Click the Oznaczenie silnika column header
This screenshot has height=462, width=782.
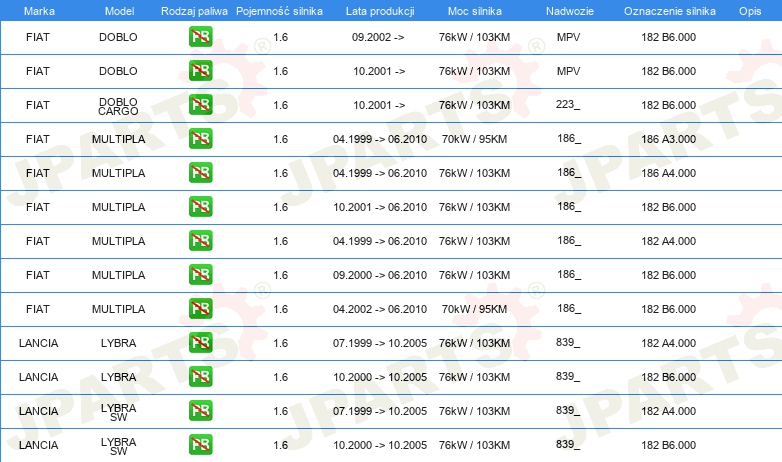[670, 11]
